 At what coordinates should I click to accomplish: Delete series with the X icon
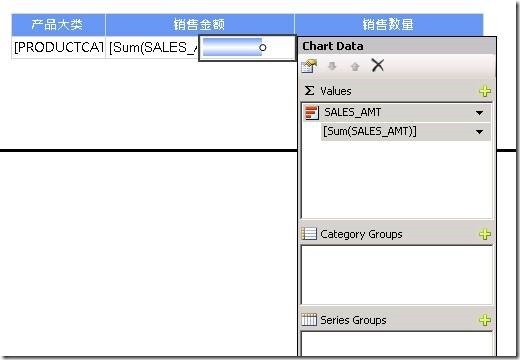click(x=378, y=65)
